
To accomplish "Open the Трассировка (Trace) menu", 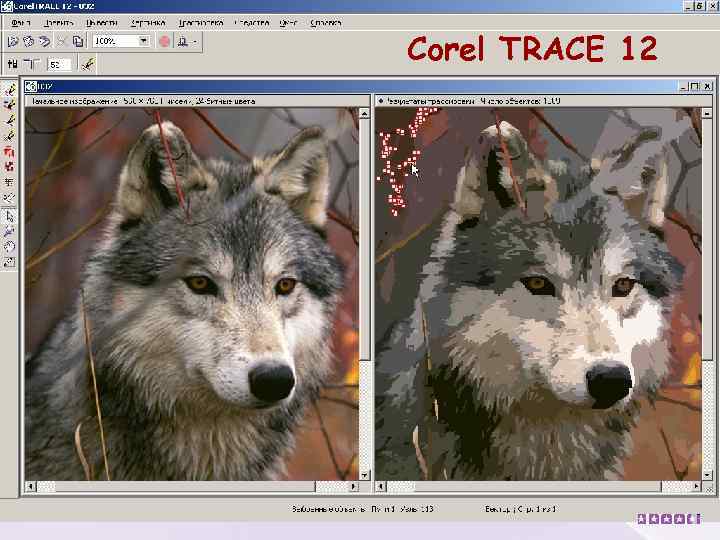I will tap(201, 22).
